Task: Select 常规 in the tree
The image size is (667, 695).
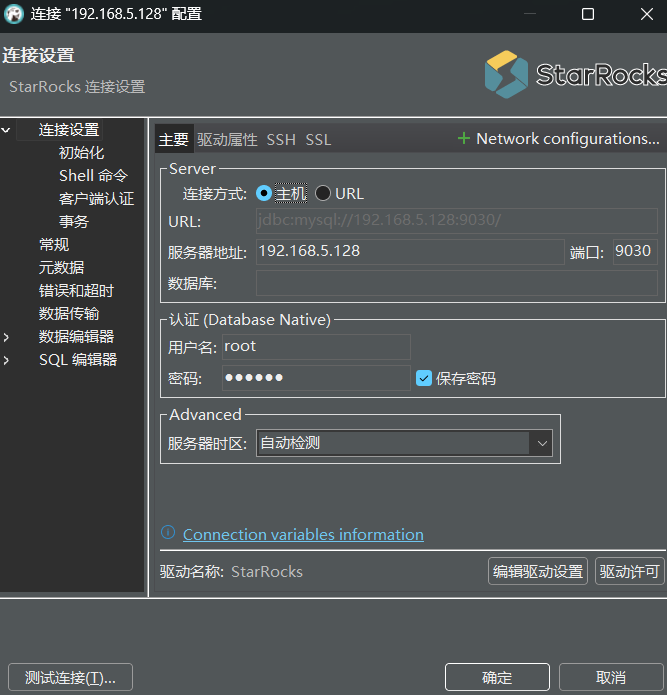Action: point(54,245)
